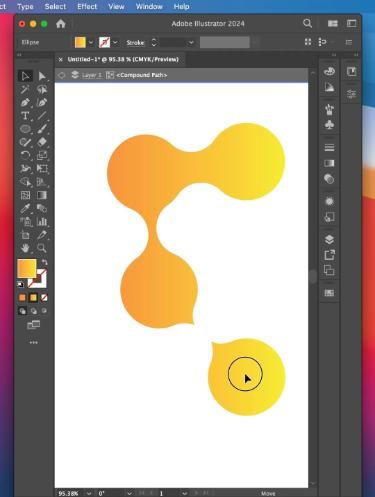This screenshot has width=375, height=497.
Task: Select the Hand tool
Action: (x=25, y=248)
